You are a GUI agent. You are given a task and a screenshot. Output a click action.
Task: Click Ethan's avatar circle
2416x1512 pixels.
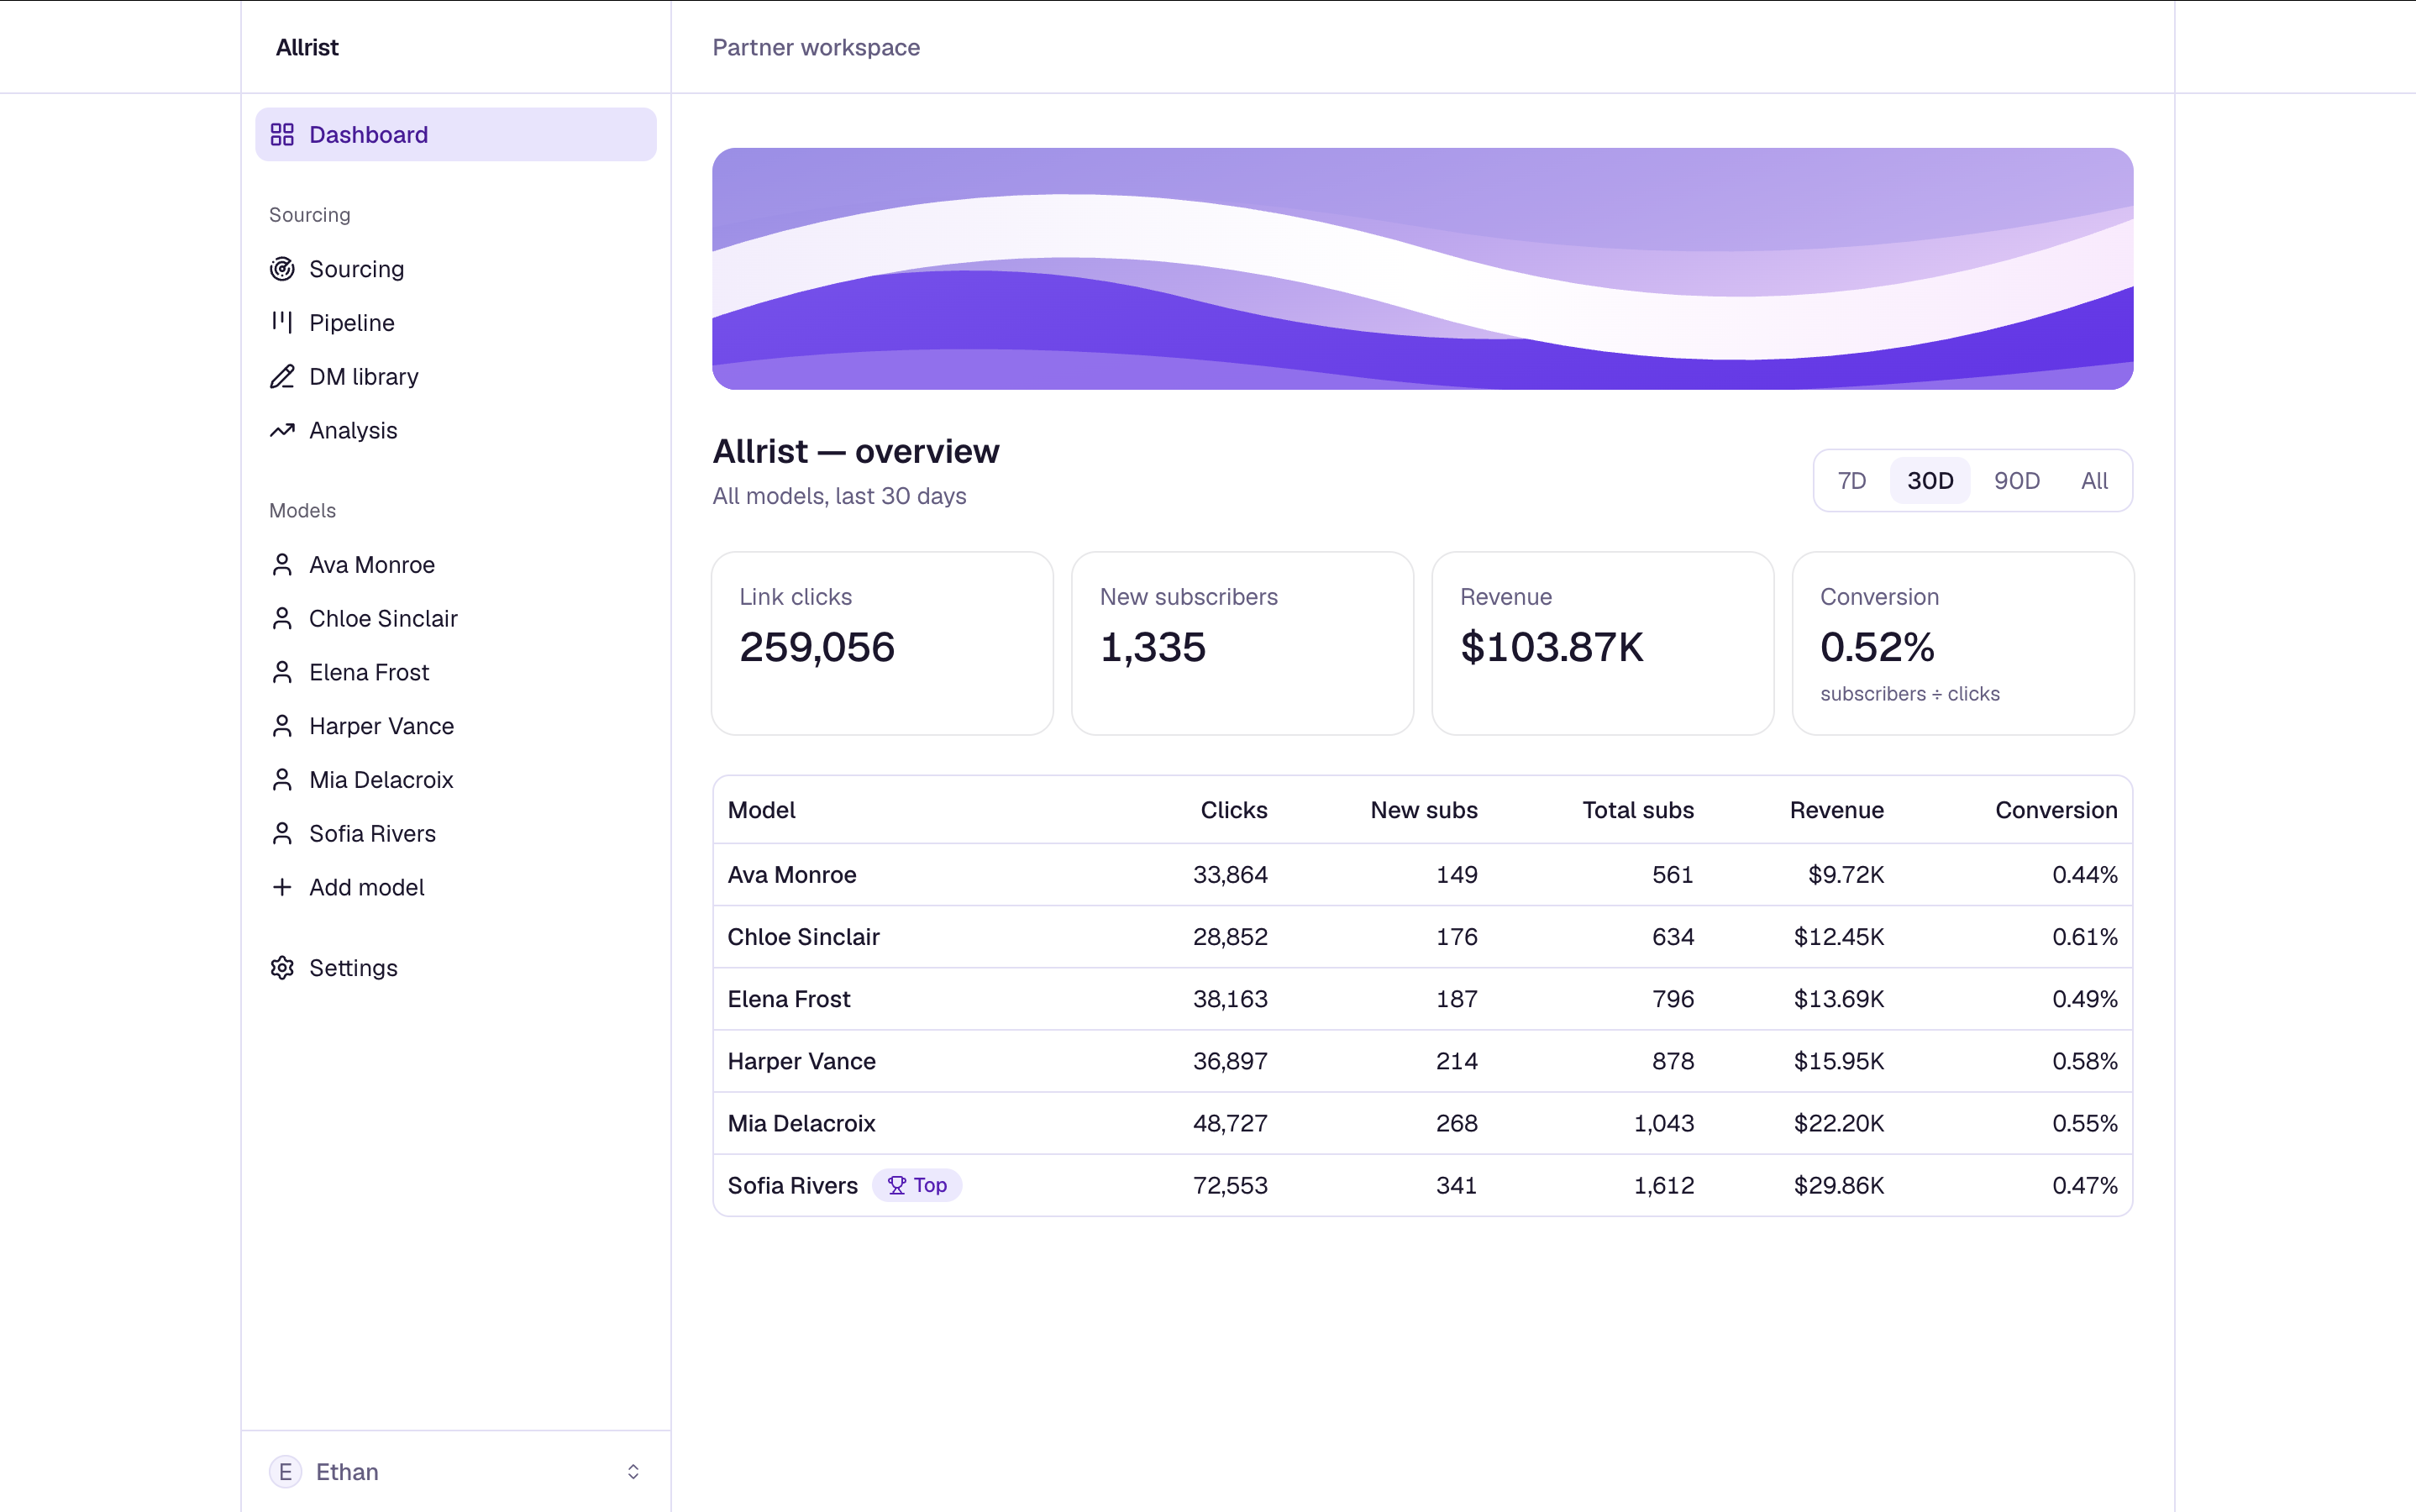[285, 1472]
